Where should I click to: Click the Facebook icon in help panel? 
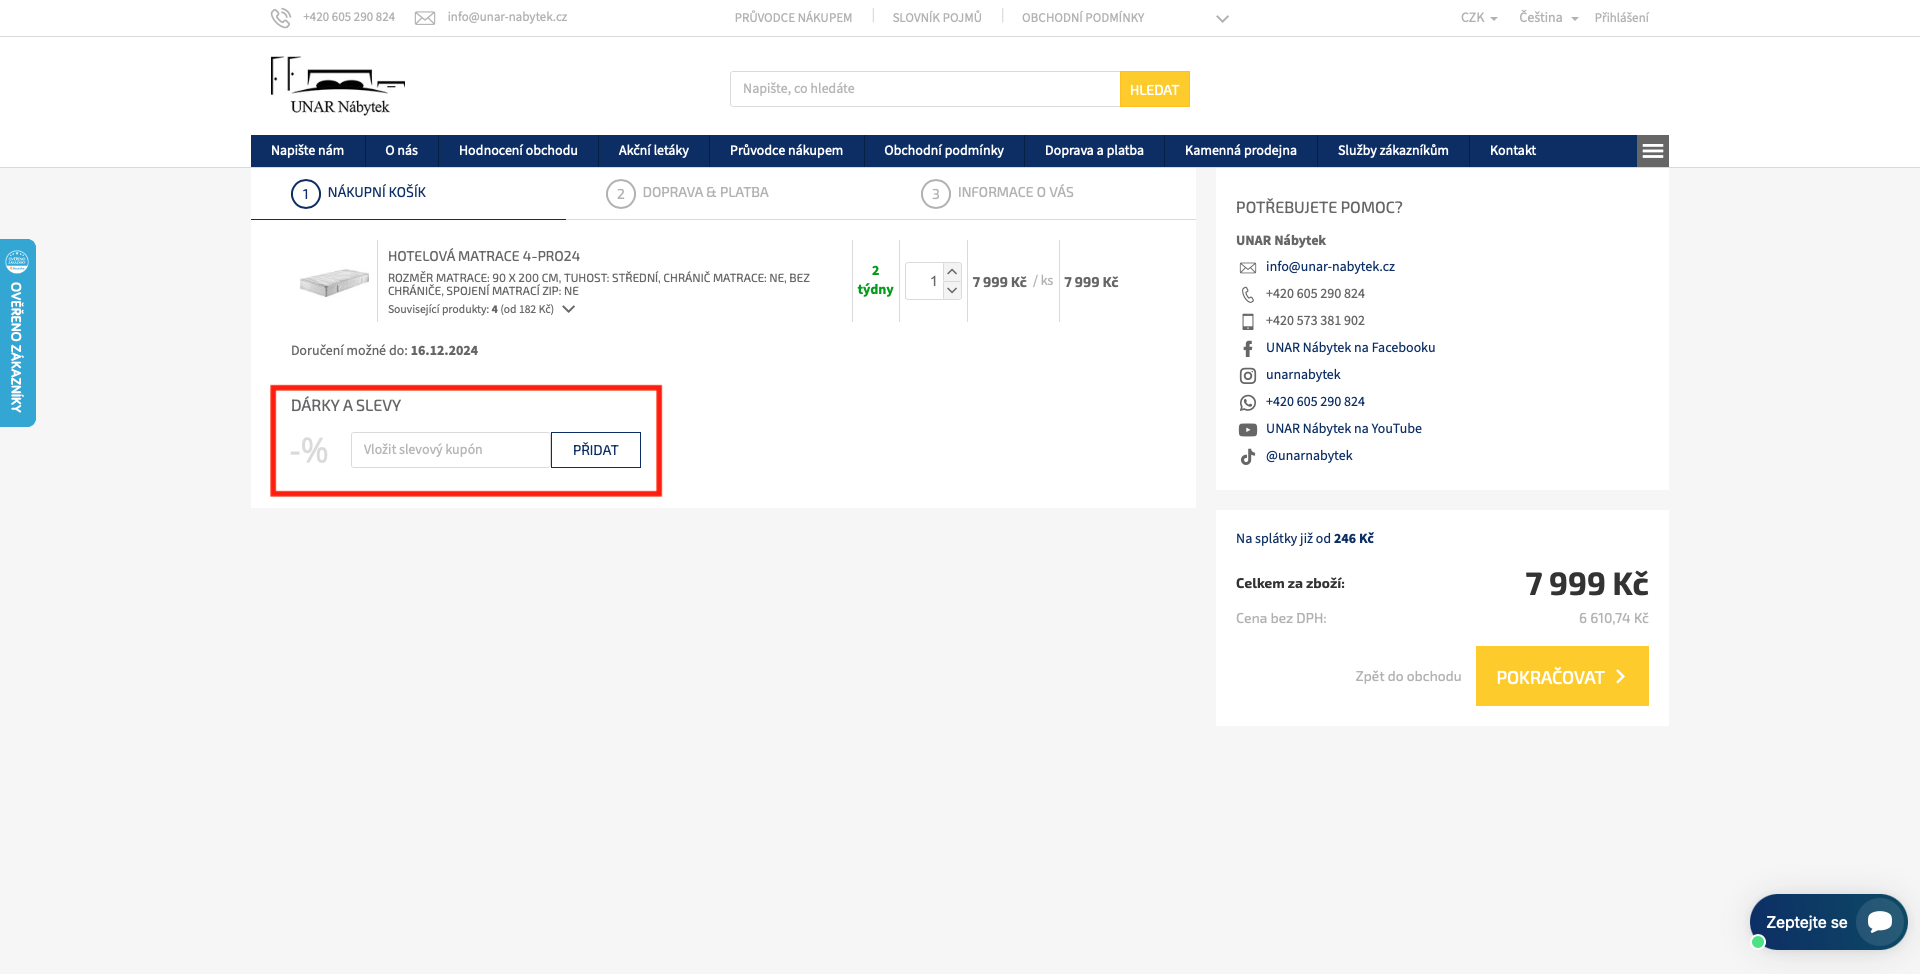[x=1248, y=348]
